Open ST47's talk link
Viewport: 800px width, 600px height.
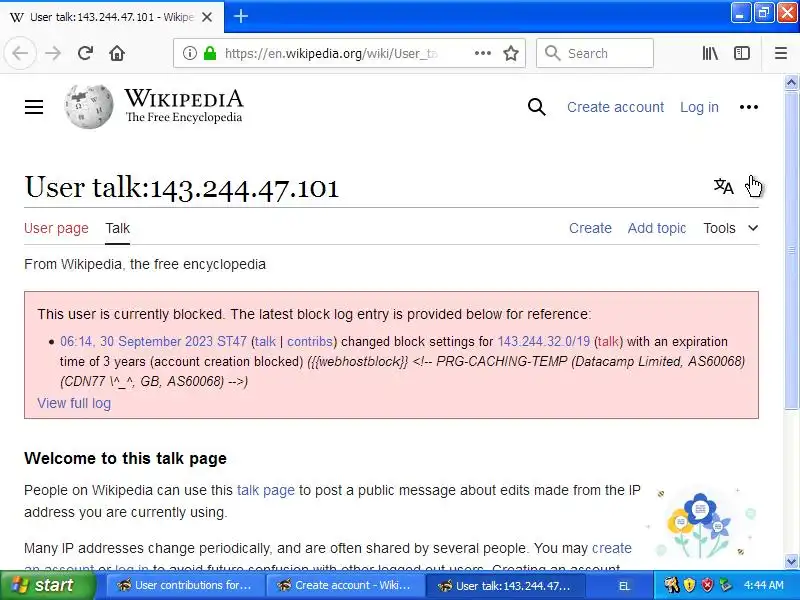click(265, 341)
